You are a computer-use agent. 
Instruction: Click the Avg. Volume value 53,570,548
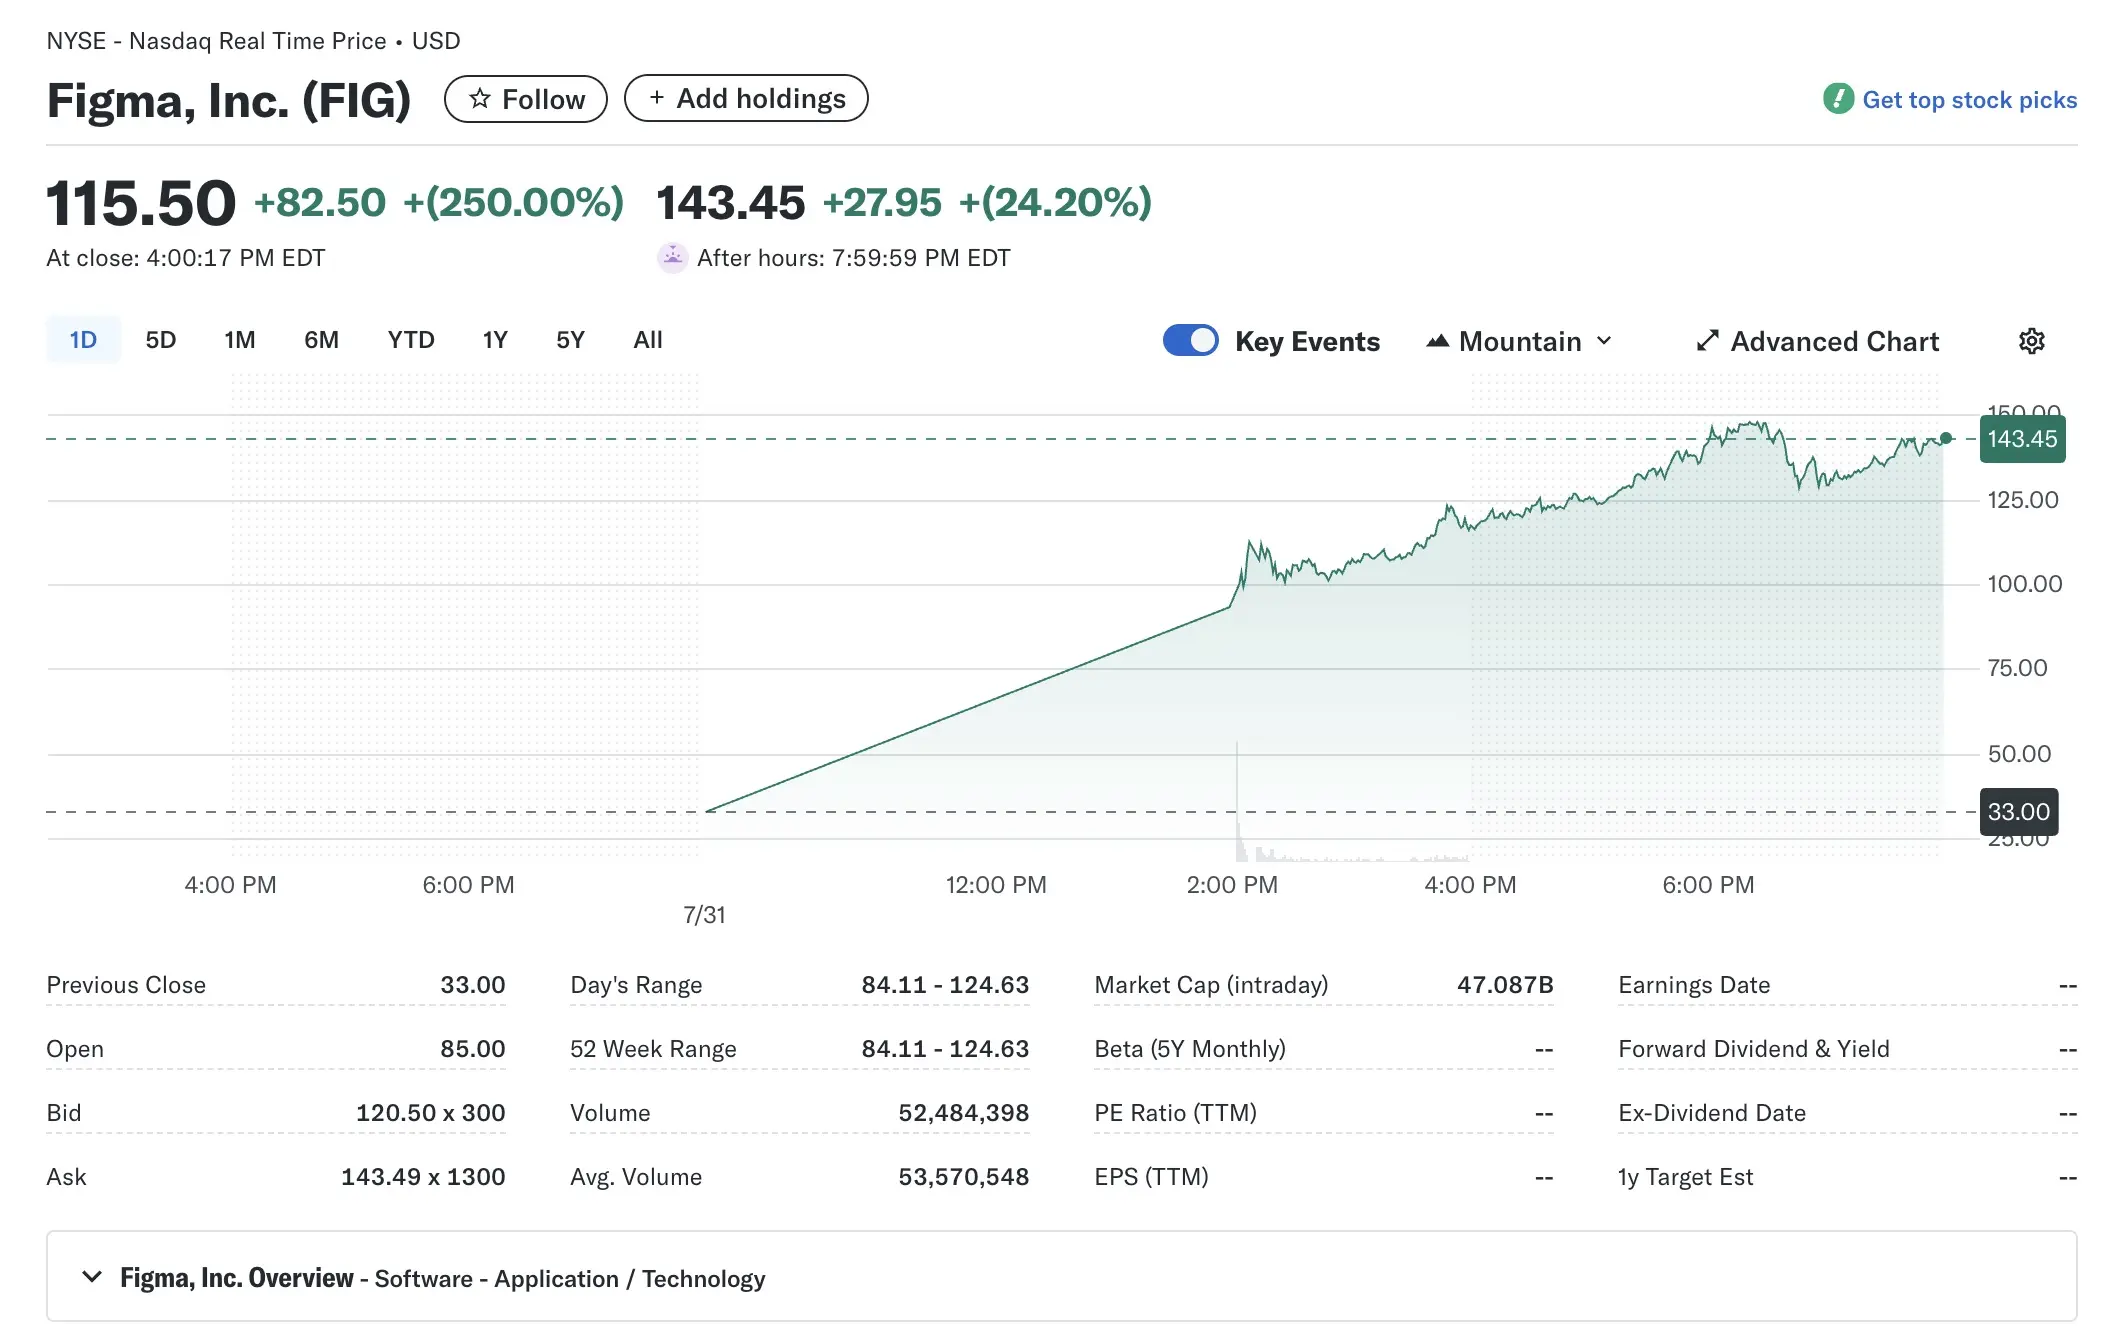click(963, 1176)
